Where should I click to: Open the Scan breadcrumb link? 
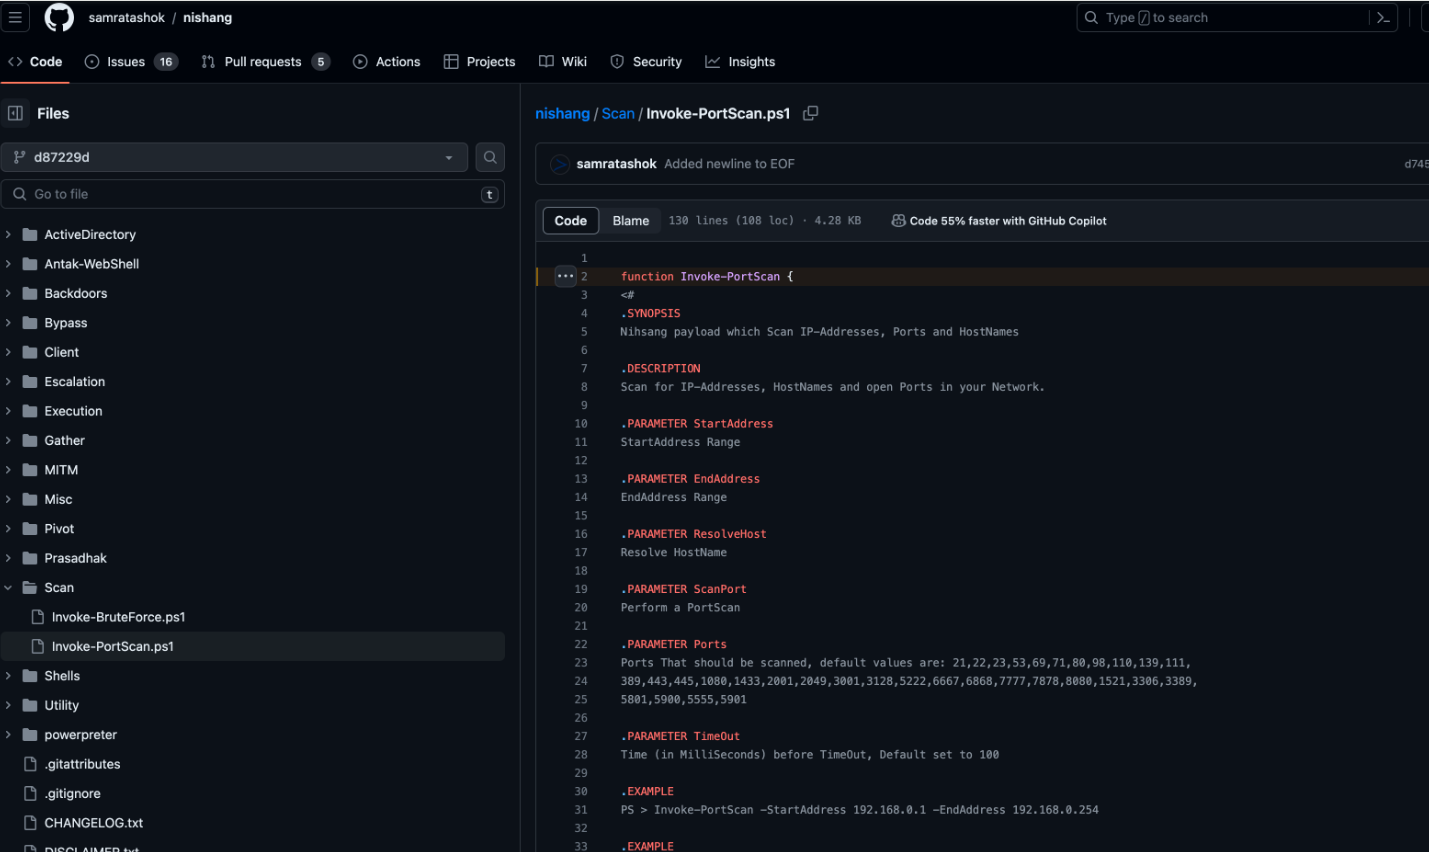click(618, 114)
